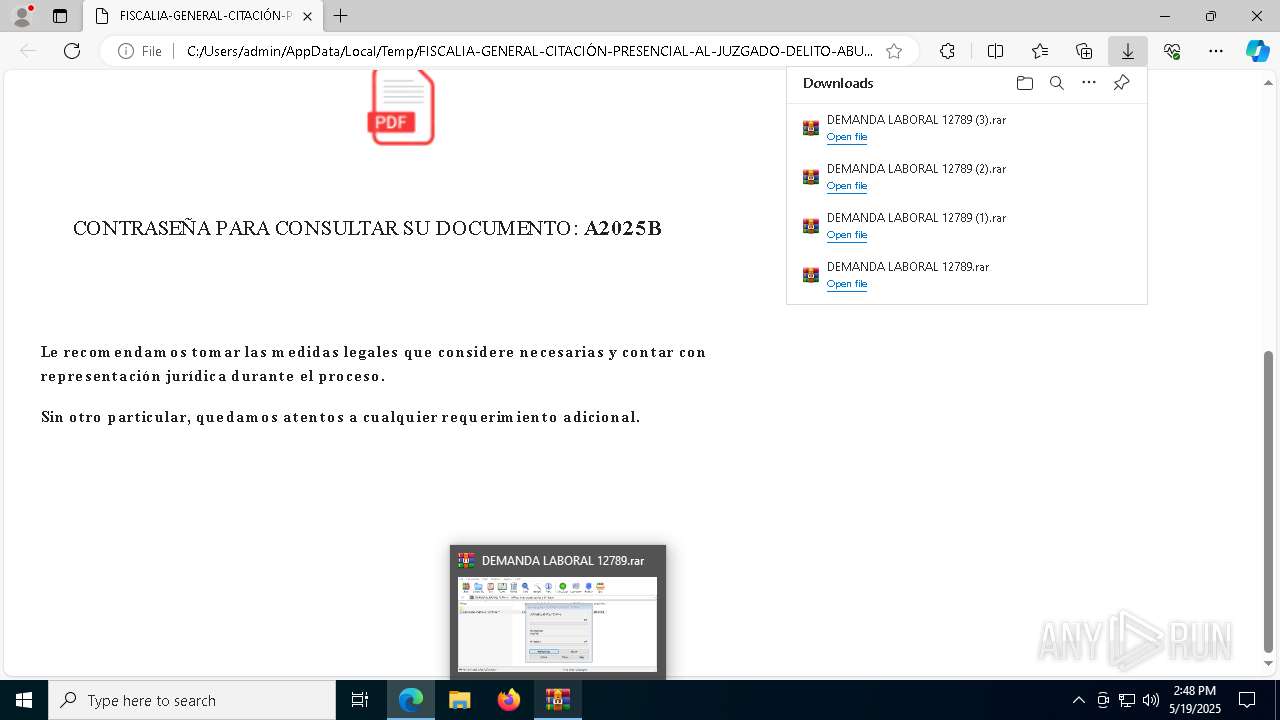Click the taskbar search box

coord(192,700)
